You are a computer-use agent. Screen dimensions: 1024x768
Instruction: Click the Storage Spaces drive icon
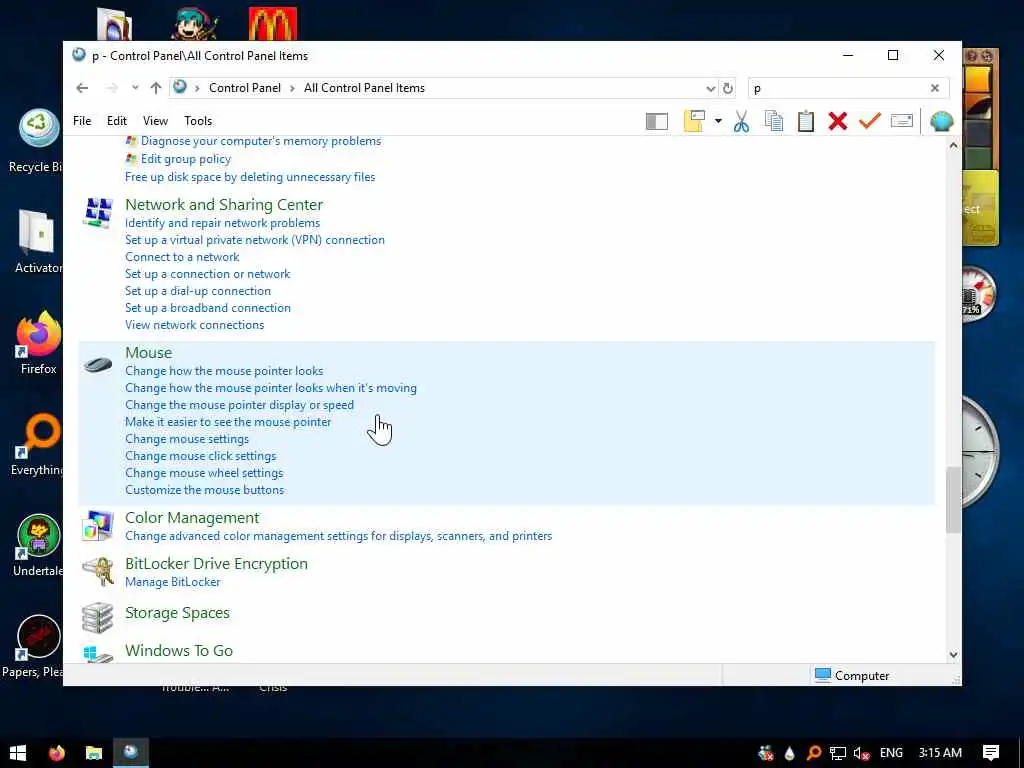[98, 618]
